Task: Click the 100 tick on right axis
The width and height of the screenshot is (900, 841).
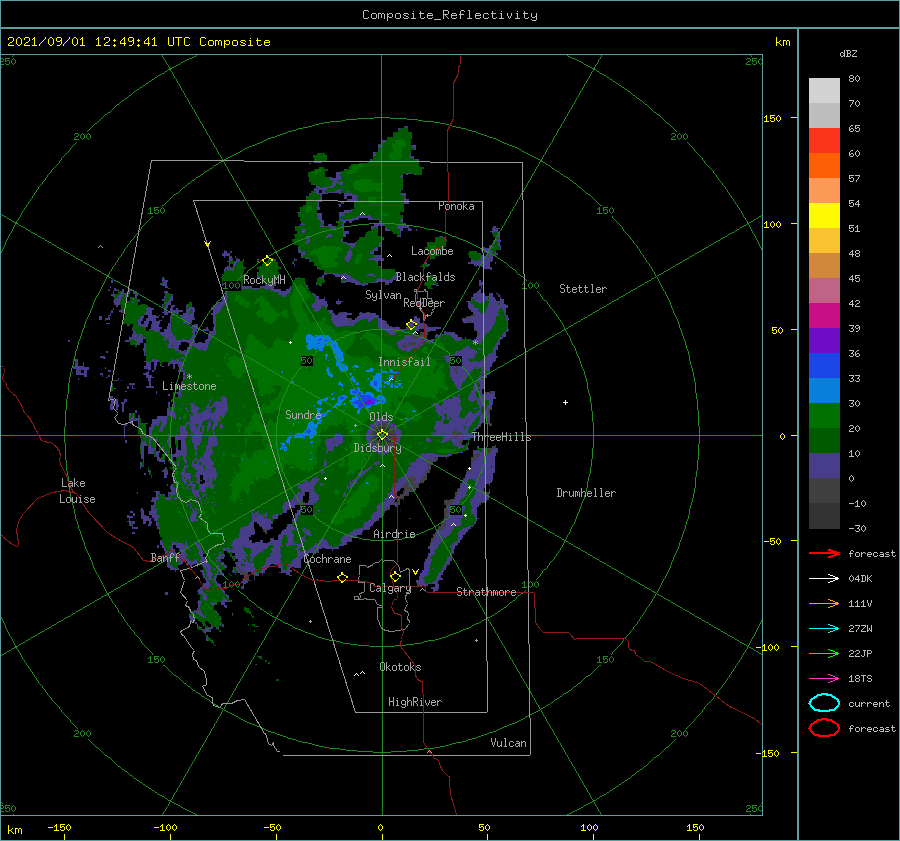Action: click(x=772, y=224)
